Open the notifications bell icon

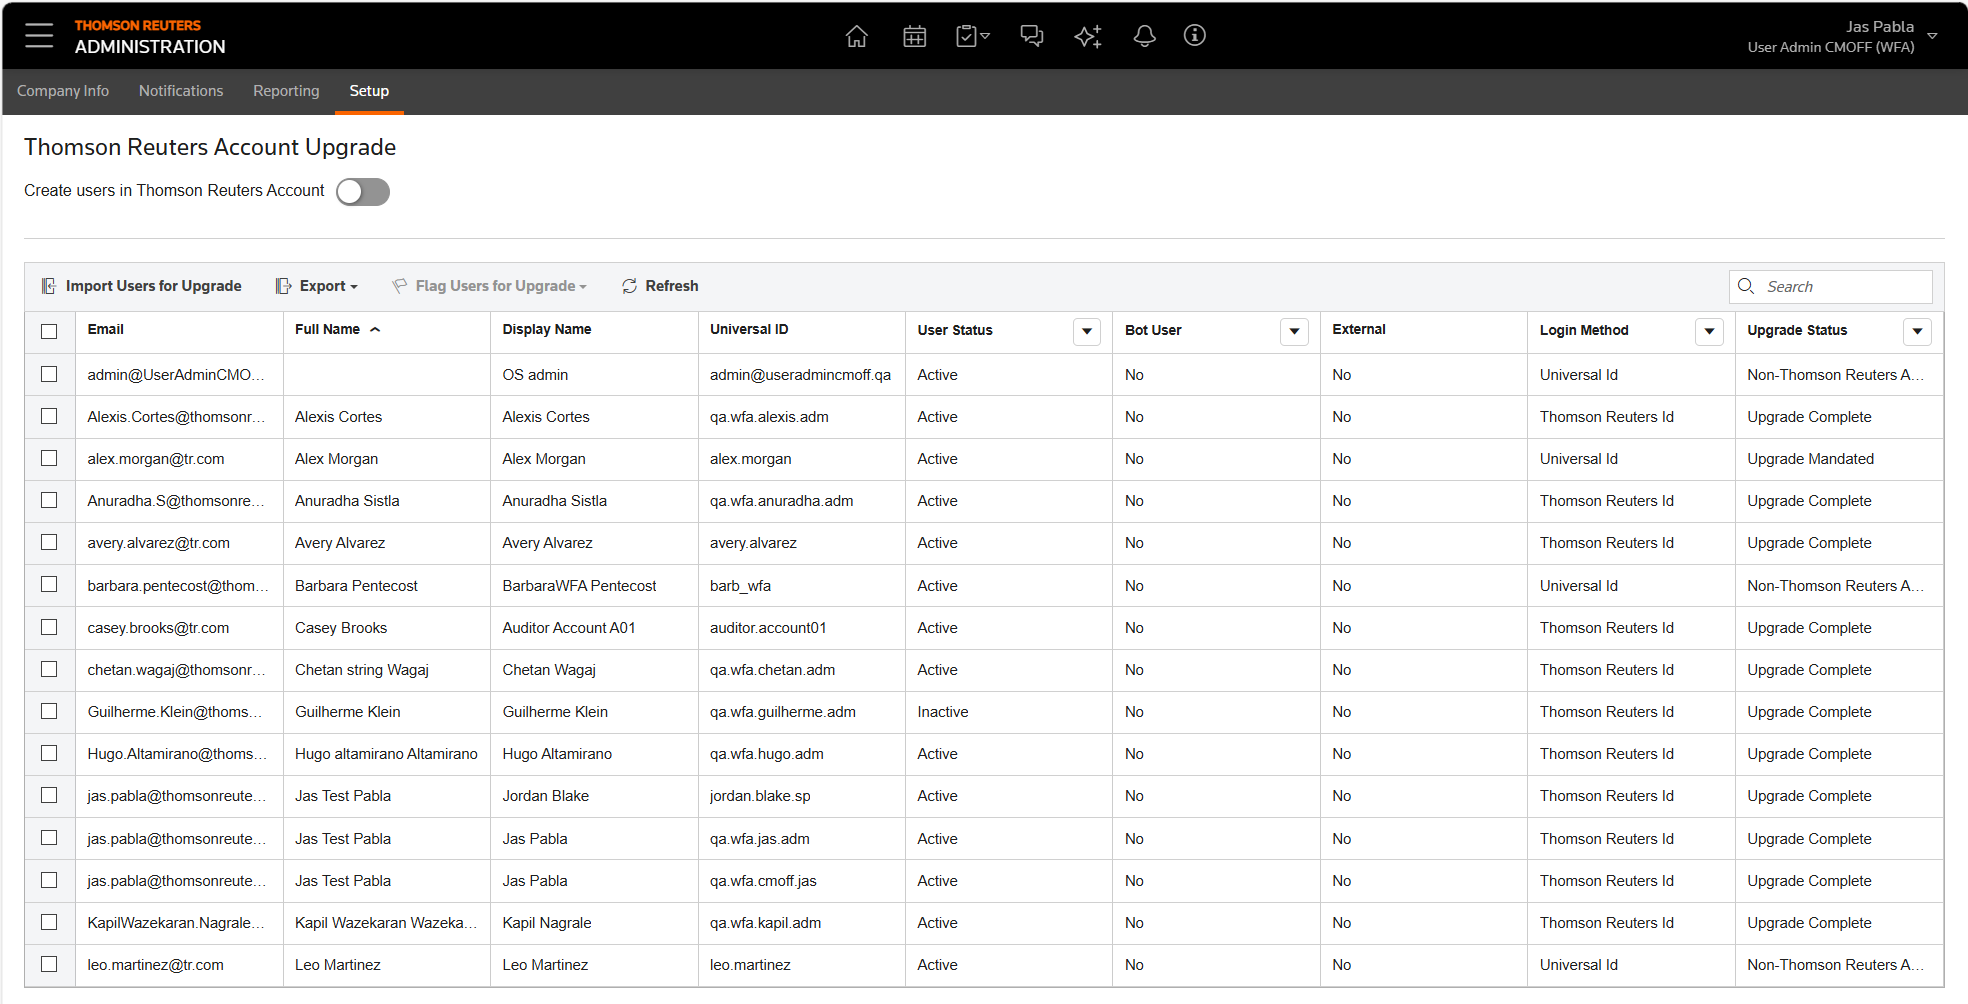pos(1144,36)
